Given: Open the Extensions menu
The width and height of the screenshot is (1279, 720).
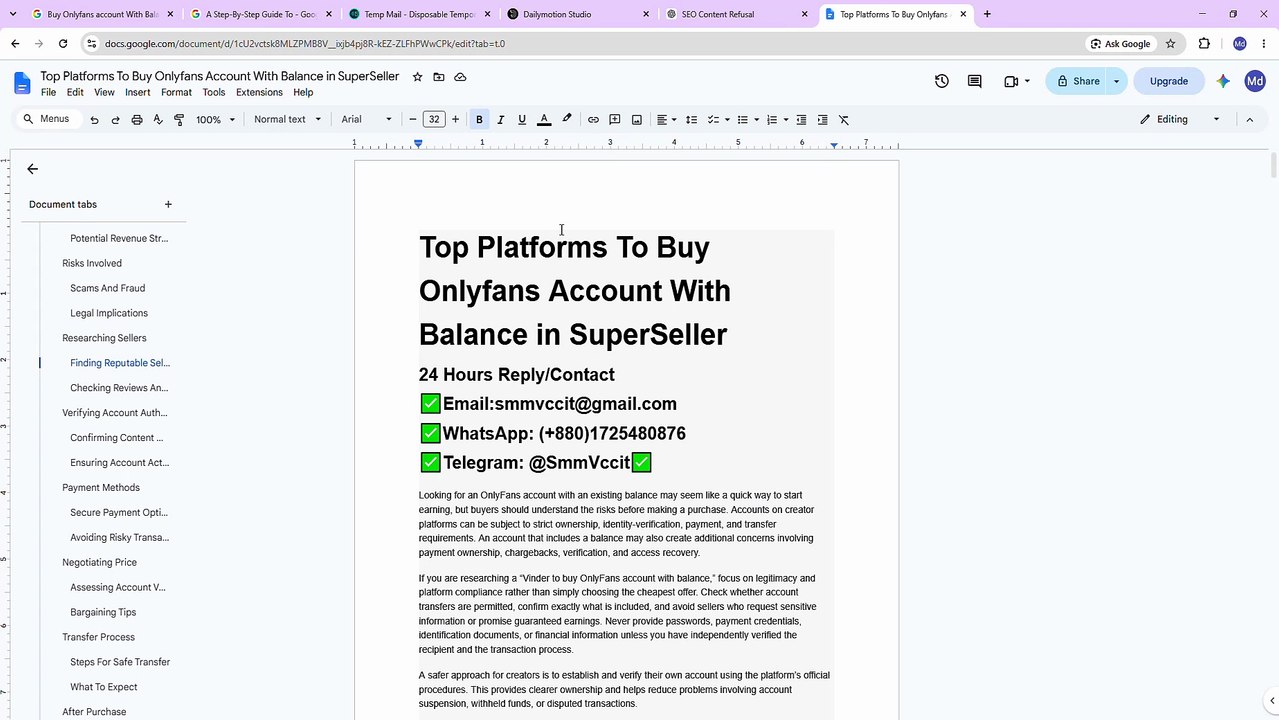Looking at the screenshot, I should point(259,93).
